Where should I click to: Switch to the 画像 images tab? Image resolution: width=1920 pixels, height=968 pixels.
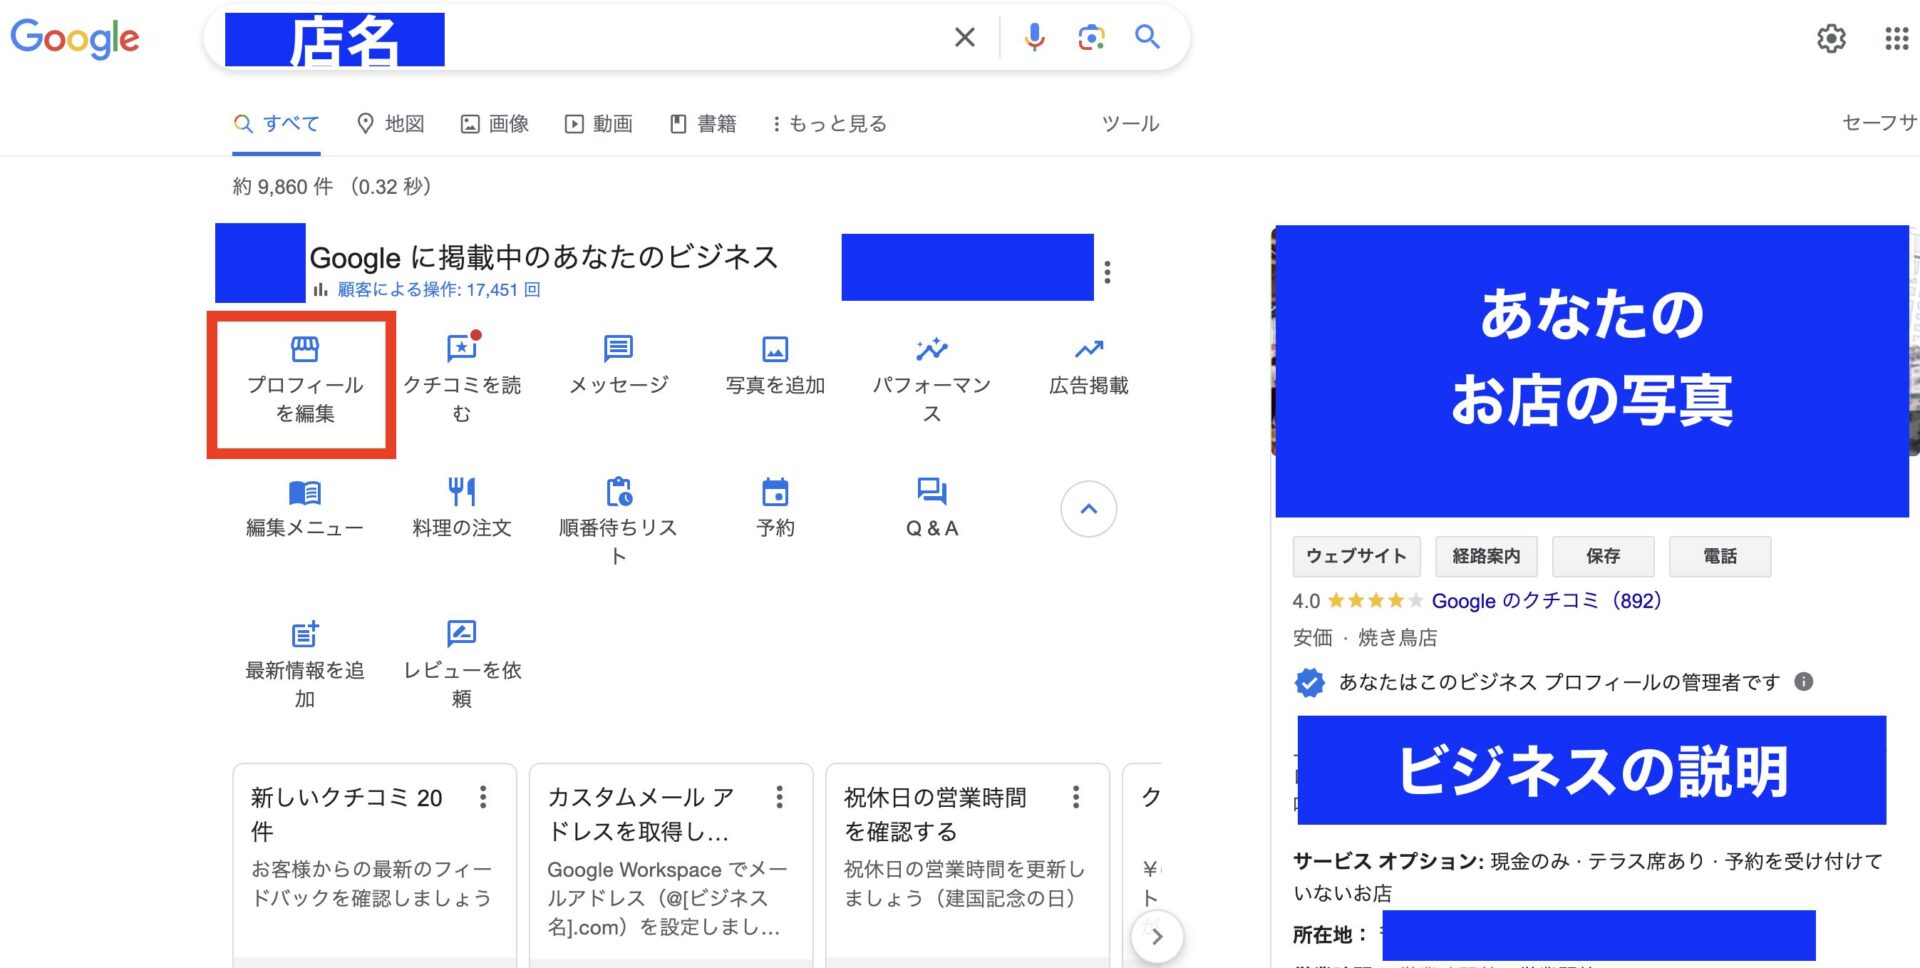(x=494, y=123)
